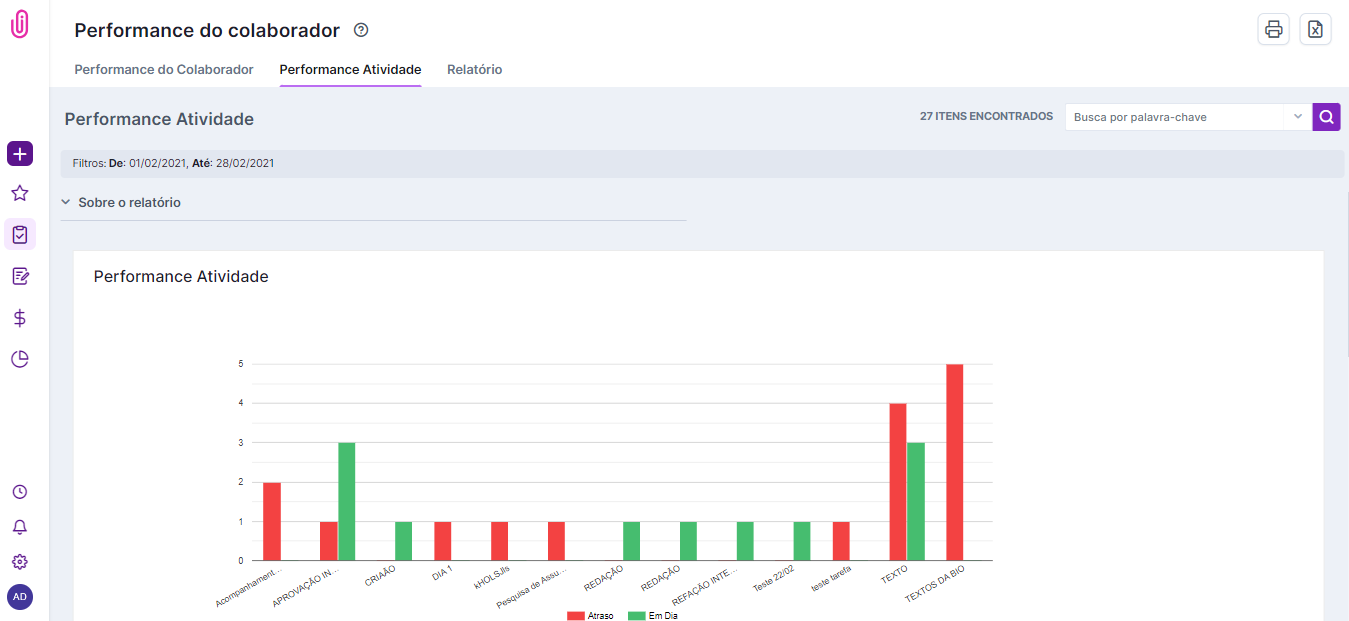Click the help question mark icon
Viewport: 1349px width, 621px height.
(361, 30)
